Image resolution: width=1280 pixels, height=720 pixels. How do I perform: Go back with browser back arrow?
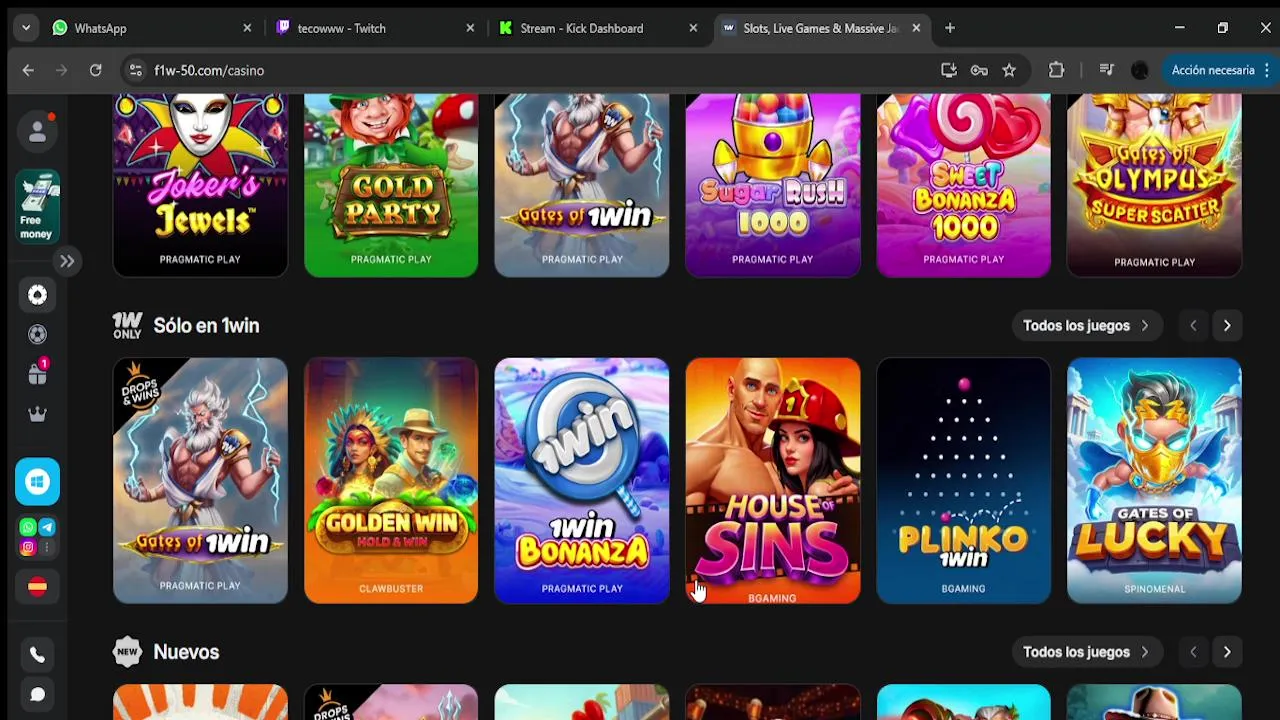pyautogui.click(x=28, y=70)
